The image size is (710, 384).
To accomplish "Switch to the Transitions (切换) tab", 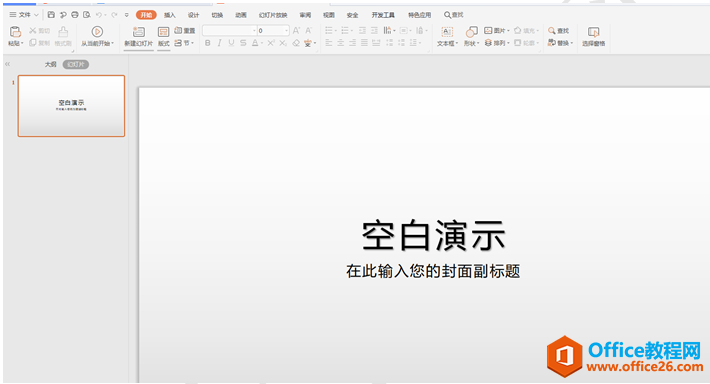I will (x=217, y=15).
